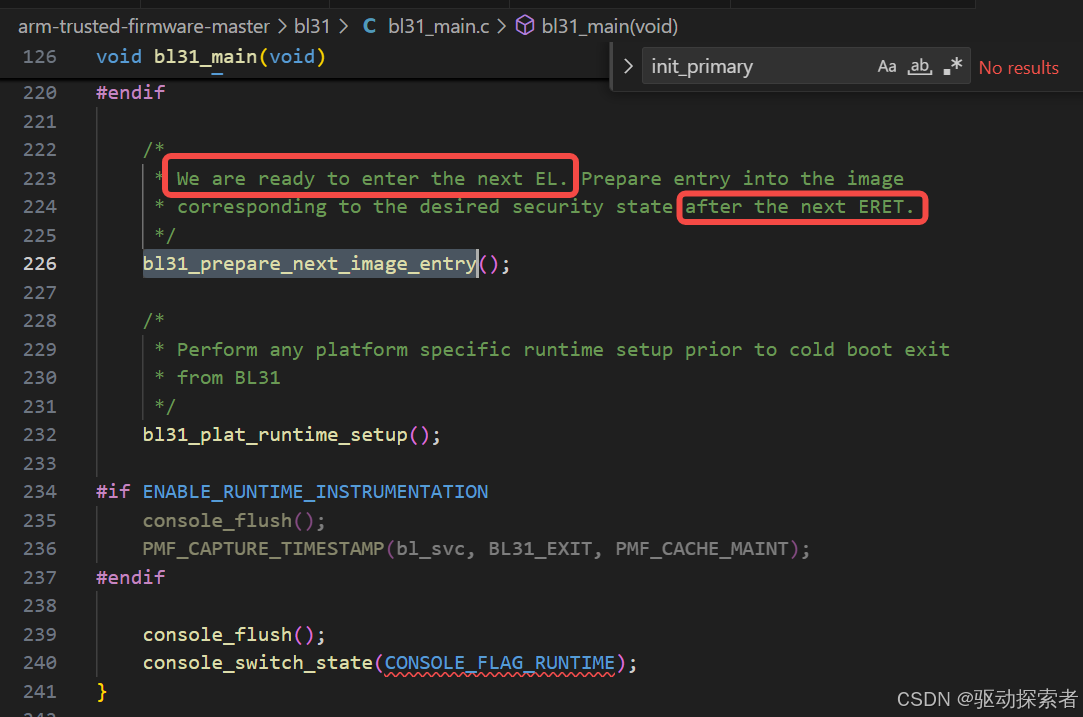Toggle Match Whole Word option
Screen dimensions: 1083x717
click(919, 66)
